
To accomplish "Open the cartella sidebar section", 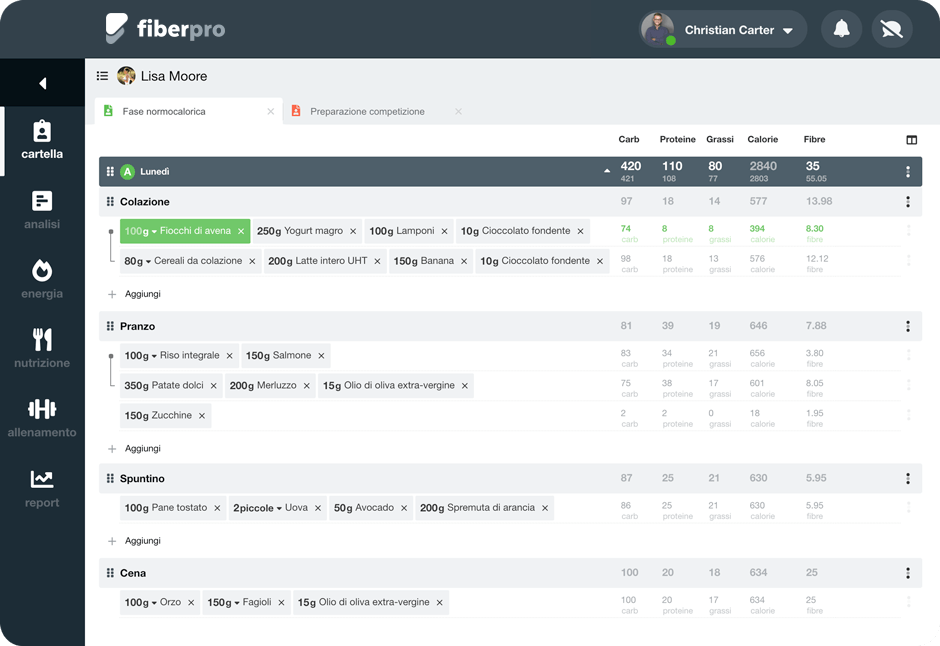I will click(x=42, y=140).
